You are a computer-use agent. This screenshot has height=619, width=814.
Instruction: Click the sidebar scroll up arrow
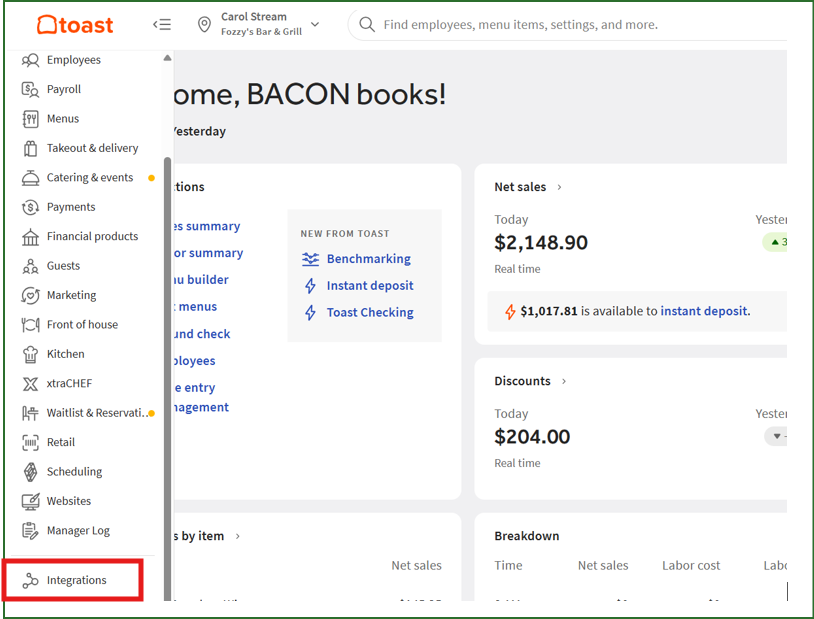pos(167,58)
